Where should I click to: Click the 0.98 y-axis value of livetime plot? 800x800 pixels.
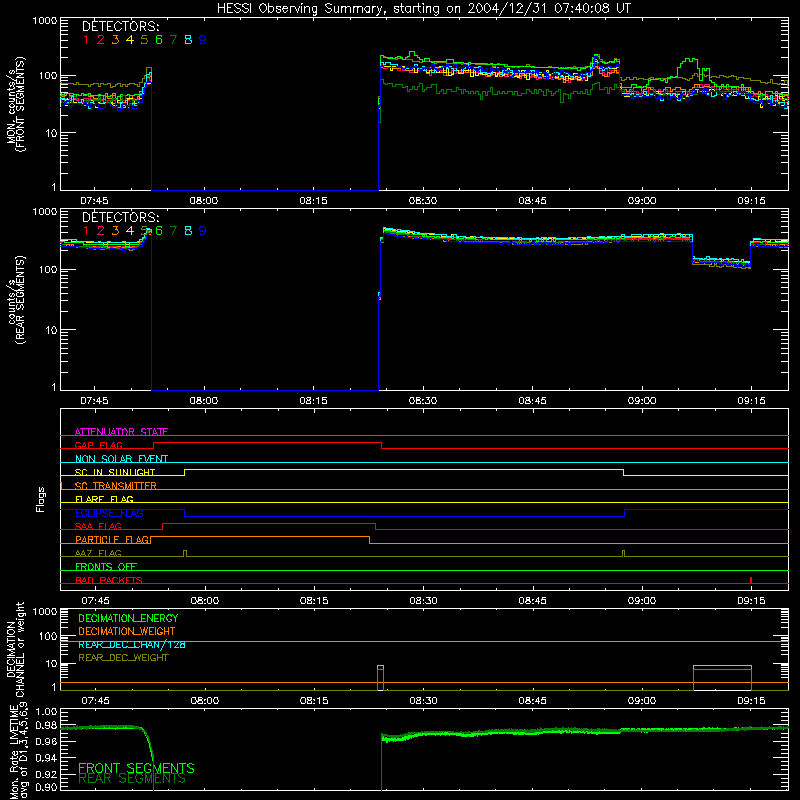(x=46, y=725)
